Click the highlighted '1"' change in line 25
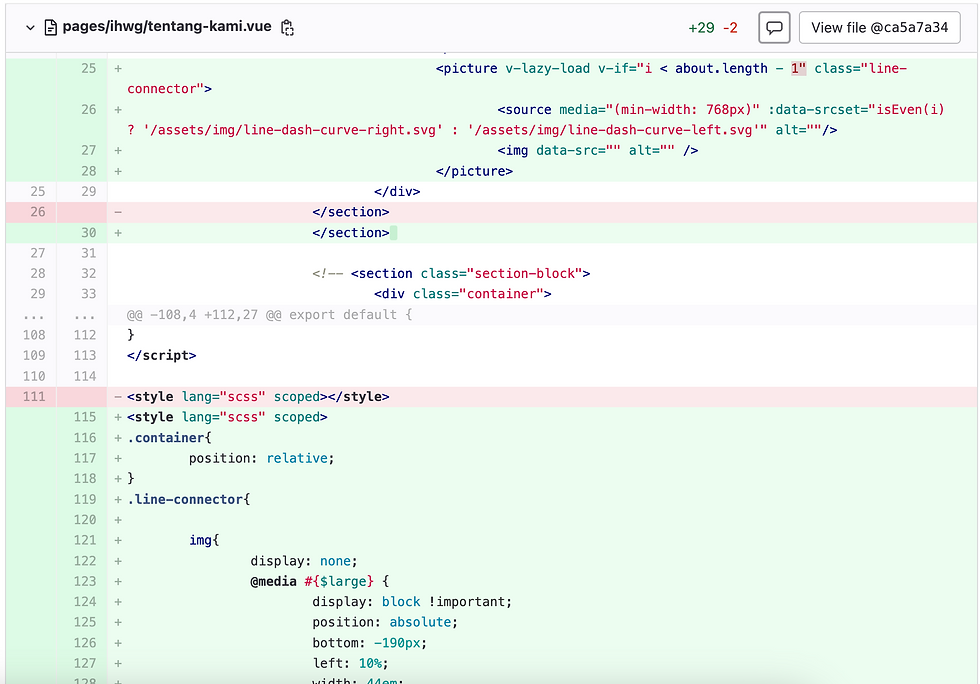 [x=798, y=68]
